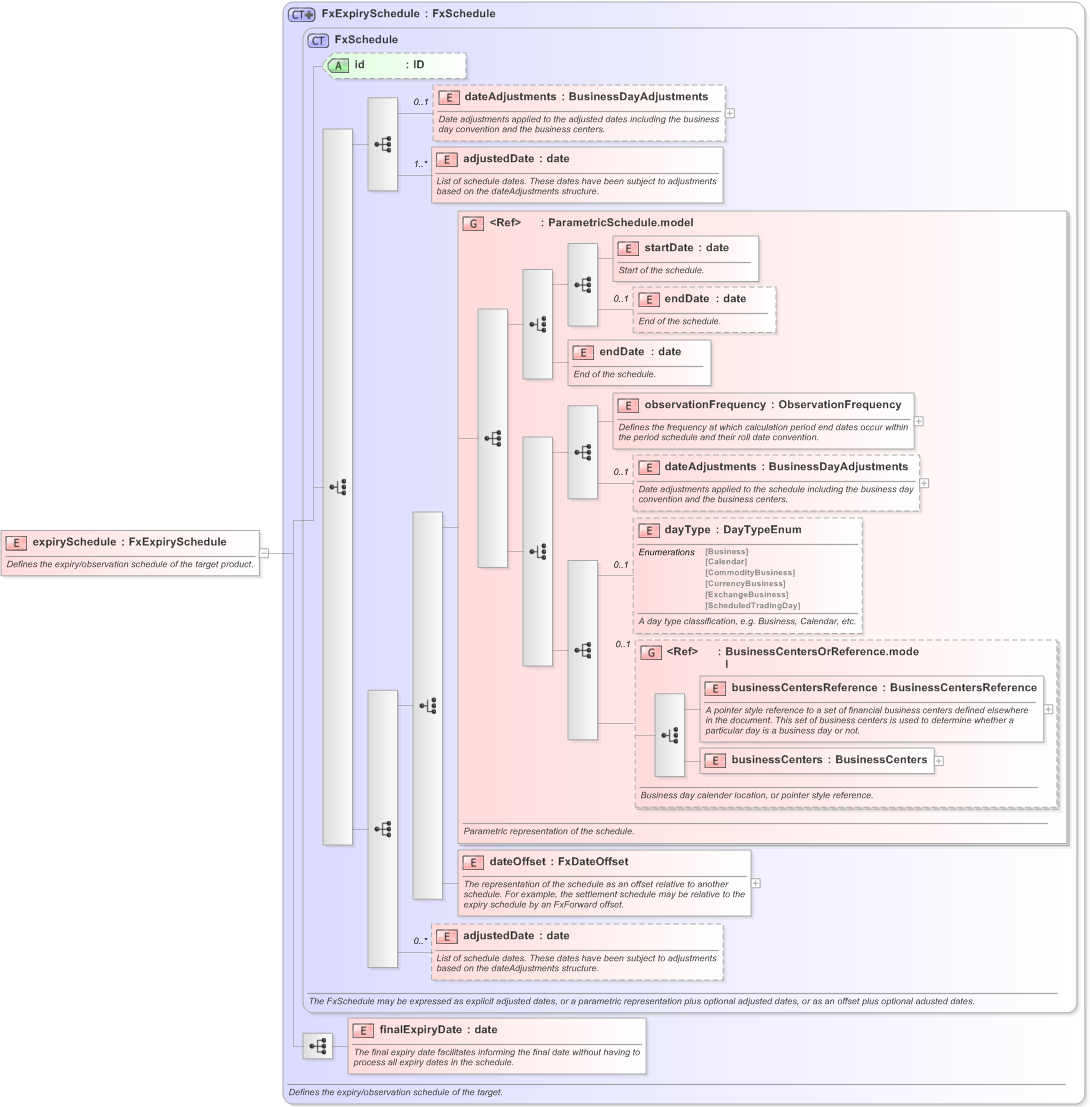Viewport: 1090px width, 1107px height.
Task: Open the businessCenters : BusinessCenters label
Action: pos(829,760)
